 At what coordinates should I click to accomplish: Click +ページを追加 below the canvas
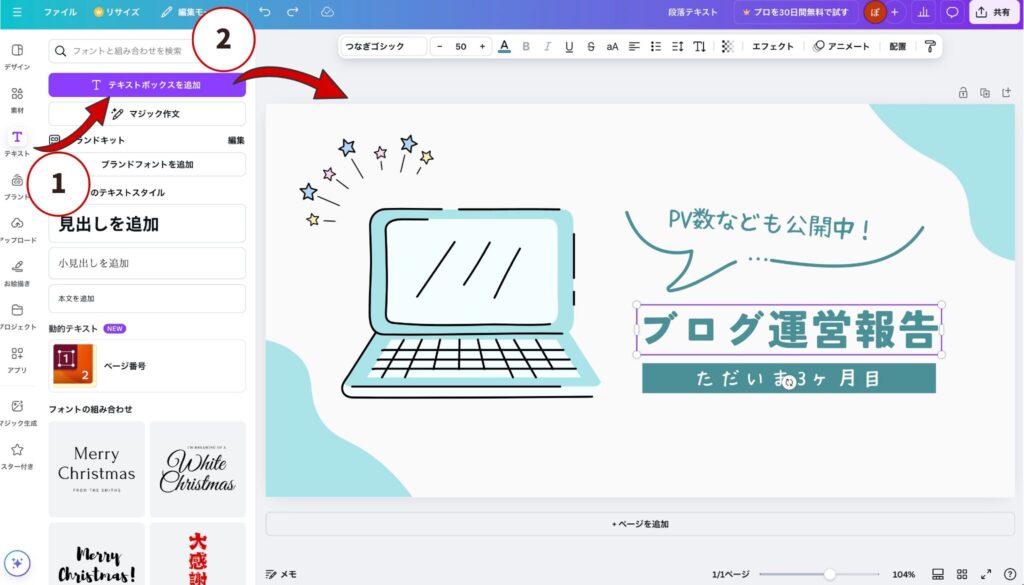640,524
